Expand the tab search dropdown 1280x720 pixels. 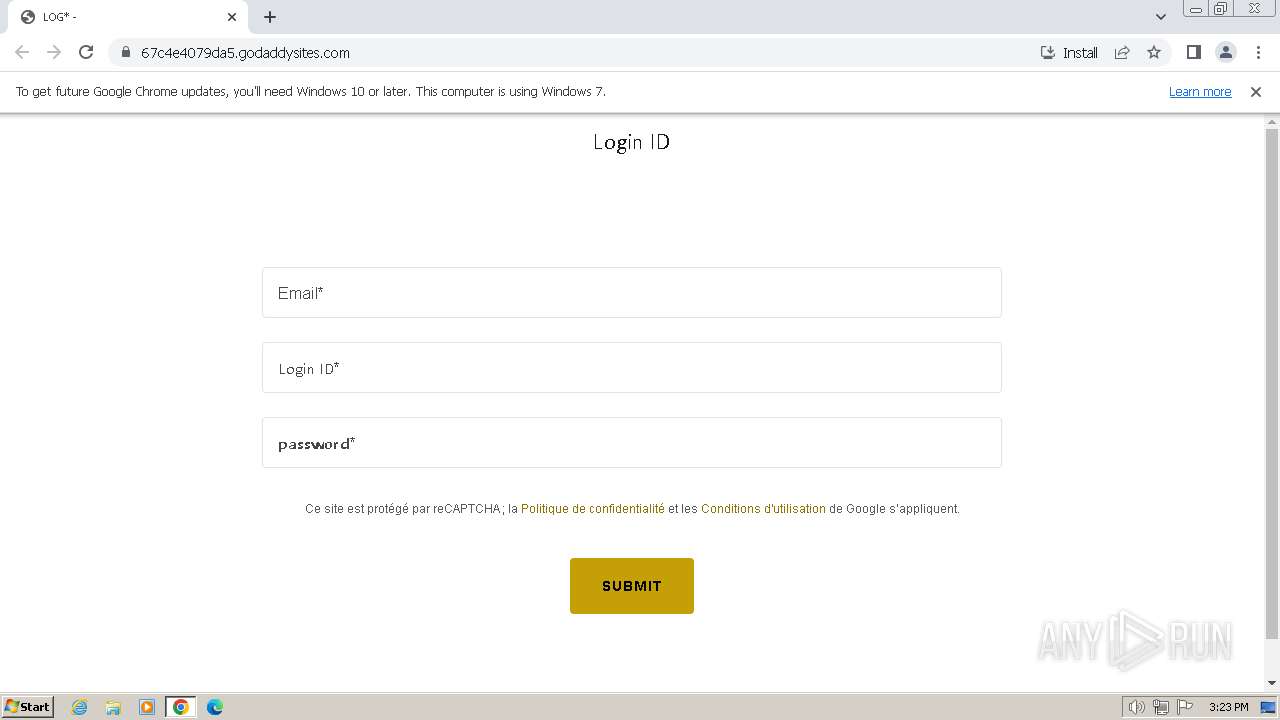(1160, 17)
